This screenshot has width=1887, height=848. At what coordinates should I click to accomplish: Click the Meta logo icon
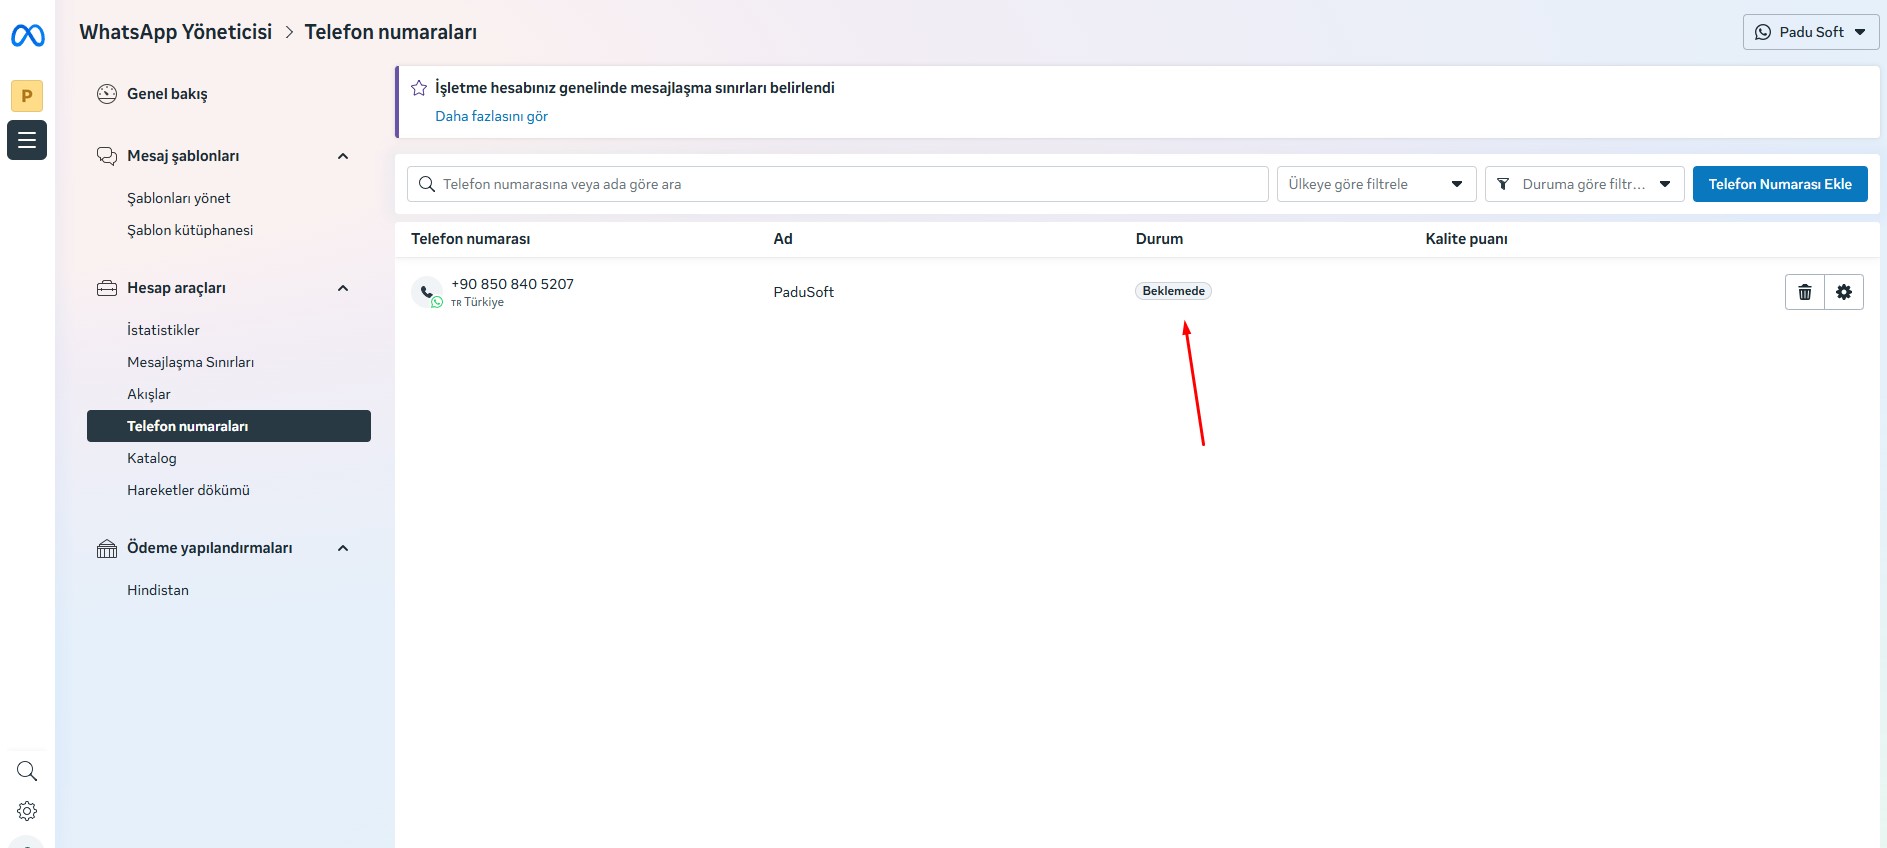(x=27, y=36)
